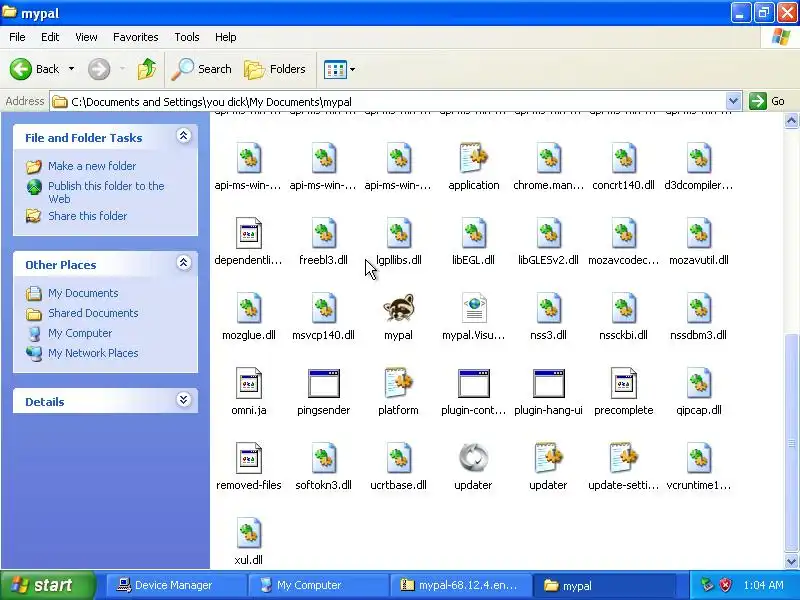Select the d3dcompiler file icon
Viewport: 800px width, 600px height.
point(698,158)
